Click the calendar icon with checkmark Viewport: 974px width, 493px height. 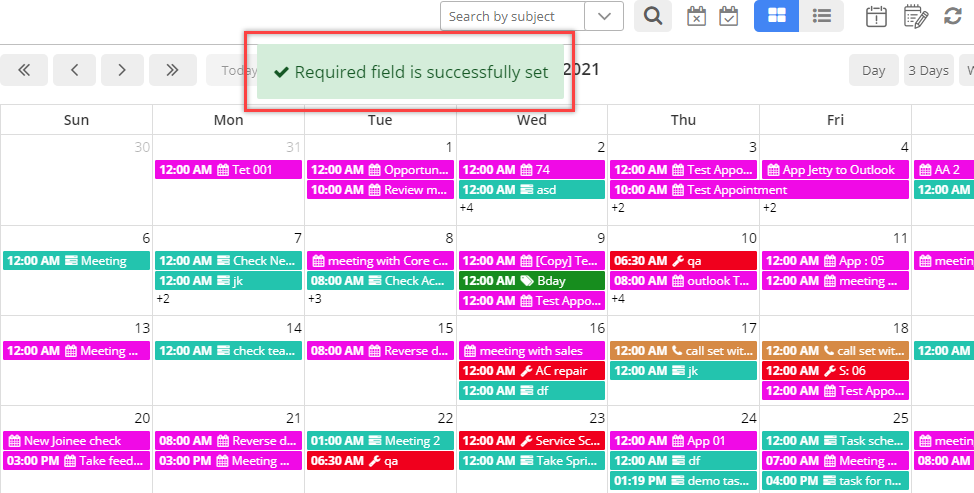tap(729, 17)
